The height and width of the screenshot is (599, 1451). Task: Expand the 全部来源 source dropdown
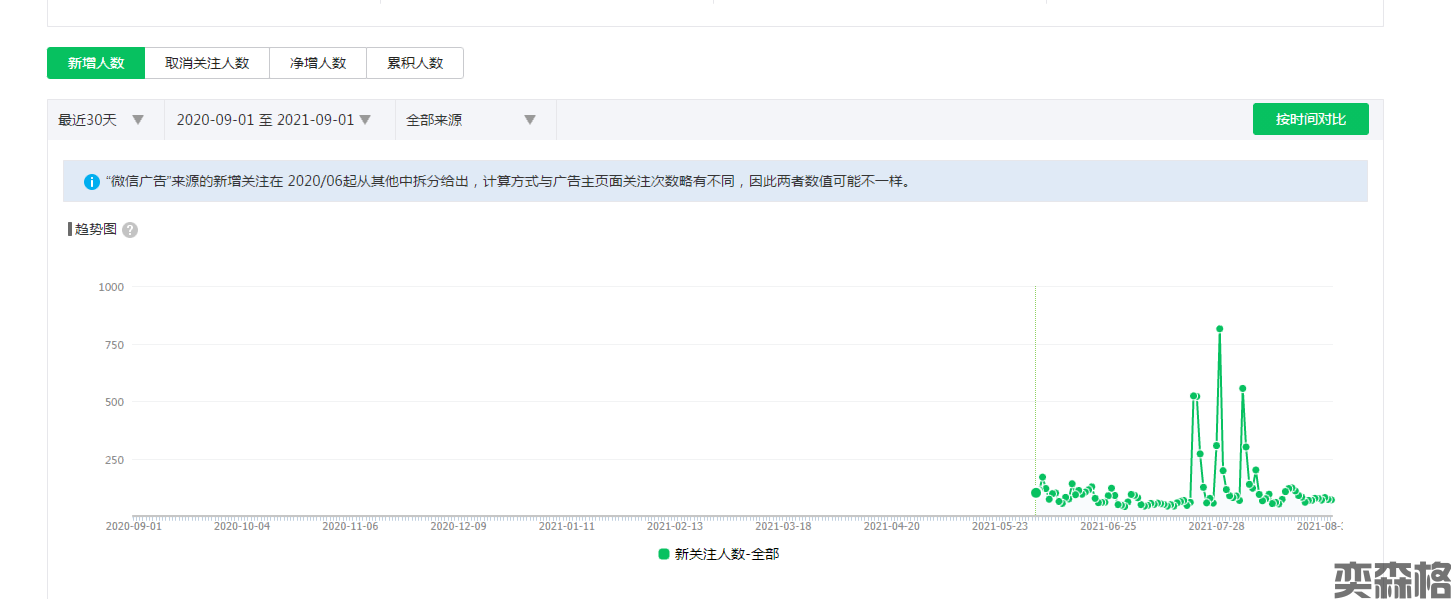coord(471,120)
